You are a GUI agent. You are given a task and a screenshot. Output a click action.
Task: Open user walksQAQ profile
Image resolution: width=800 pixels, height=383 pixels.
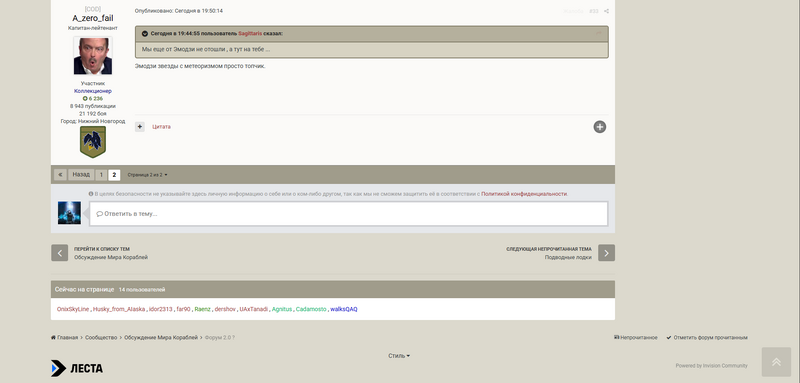click(344, 309)
